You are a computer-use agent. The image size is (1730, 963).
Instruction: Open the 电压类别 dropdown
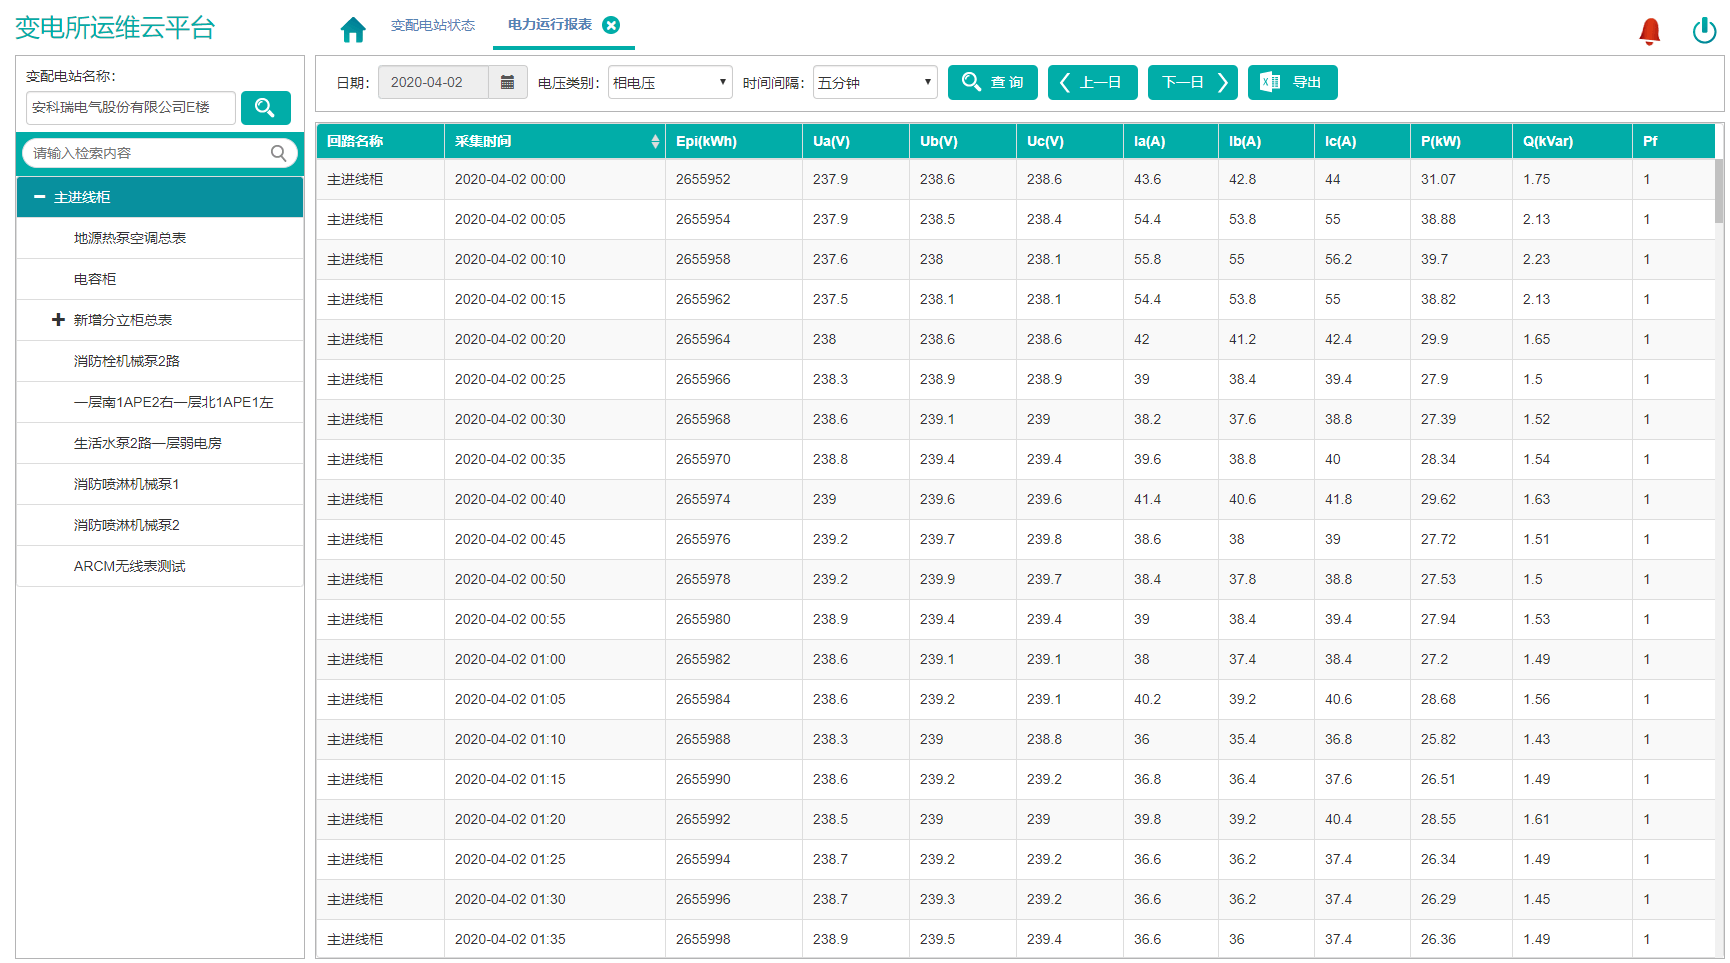pos(670,82)
